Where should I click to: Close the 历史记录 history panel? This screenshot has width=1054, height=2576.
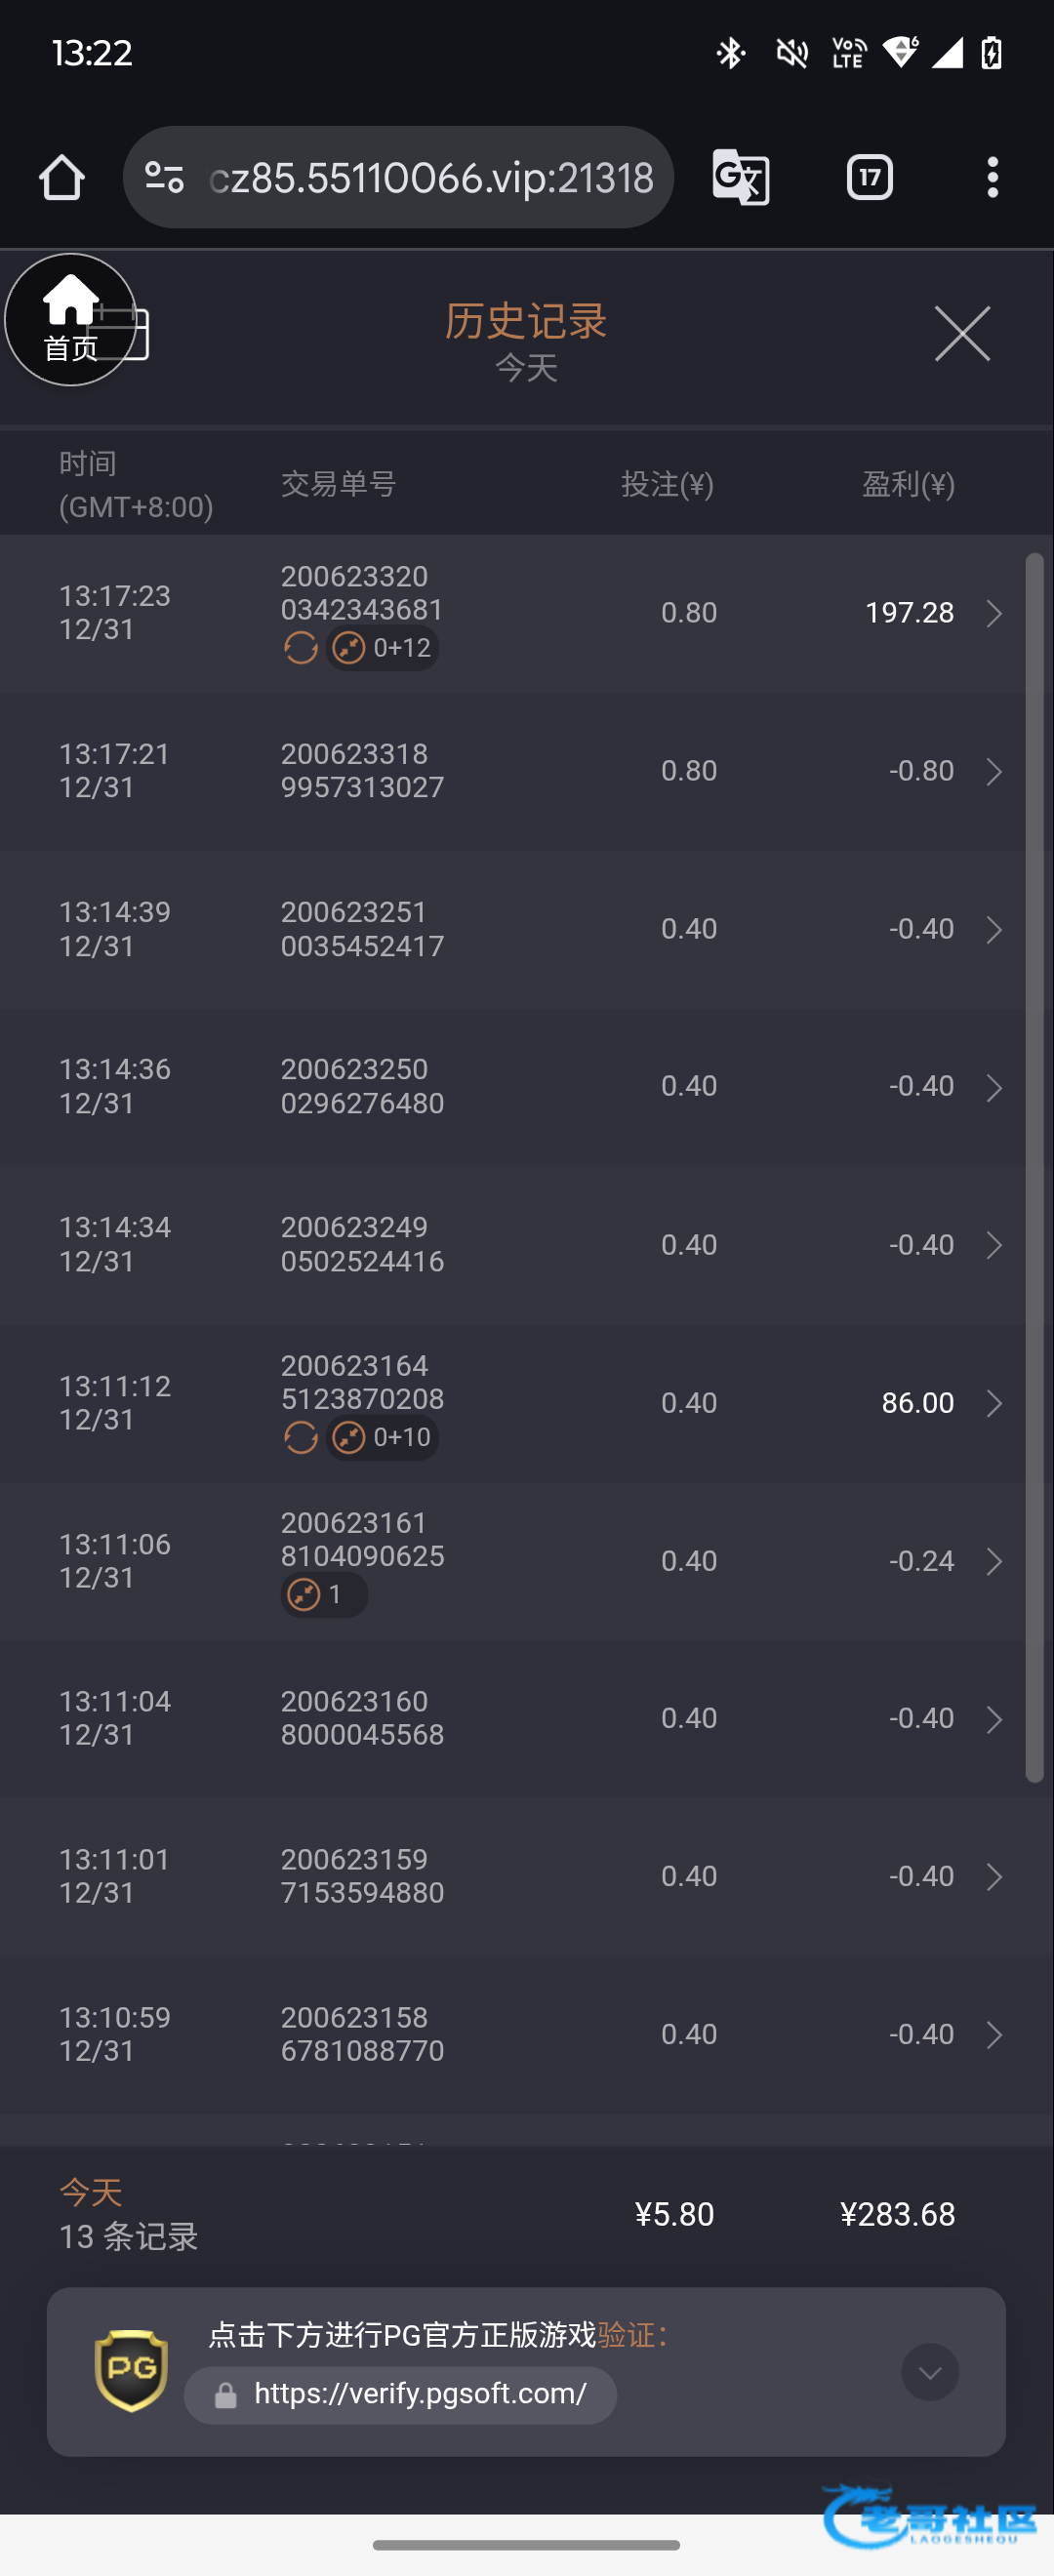(x=962, y=334)
